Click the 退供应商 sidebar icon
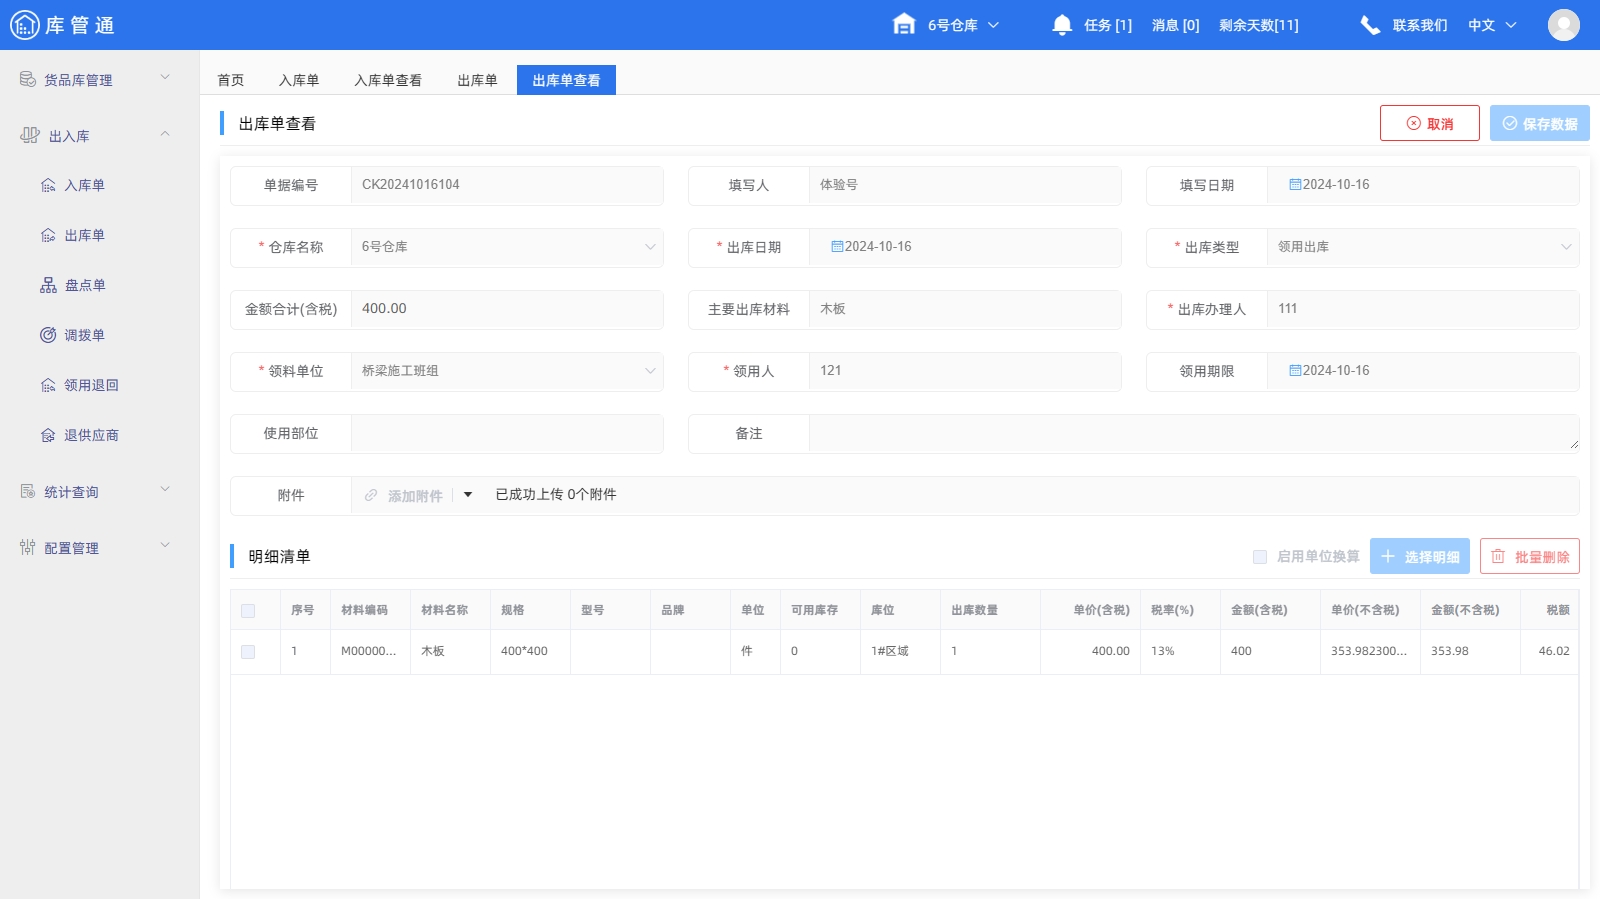The image size is (1600, 899). [48, 435]
